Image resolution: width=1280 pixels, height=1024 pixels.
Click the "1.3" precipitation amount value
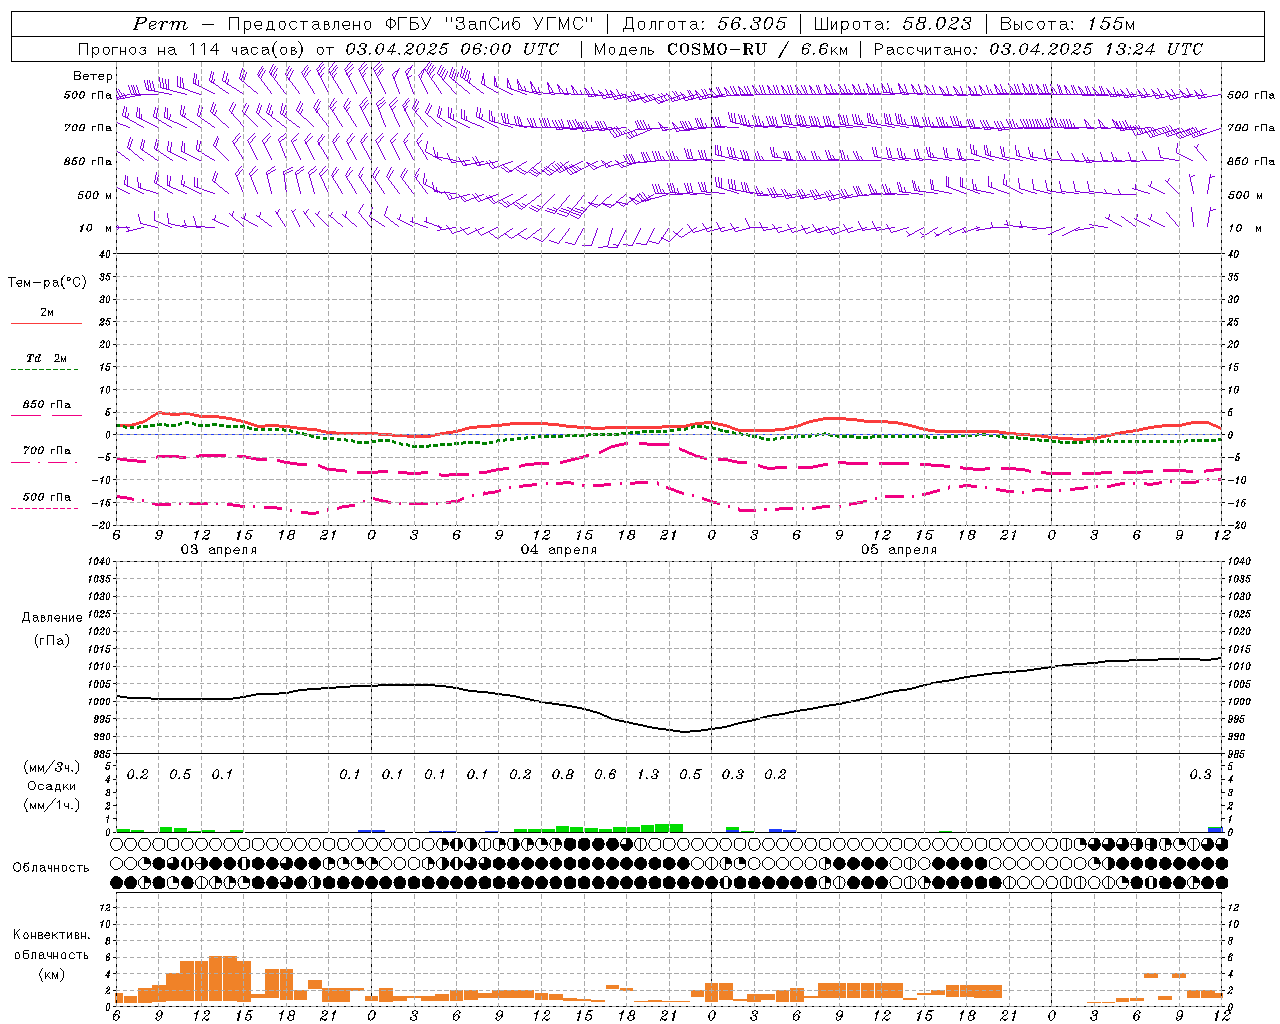coord(648,774)
